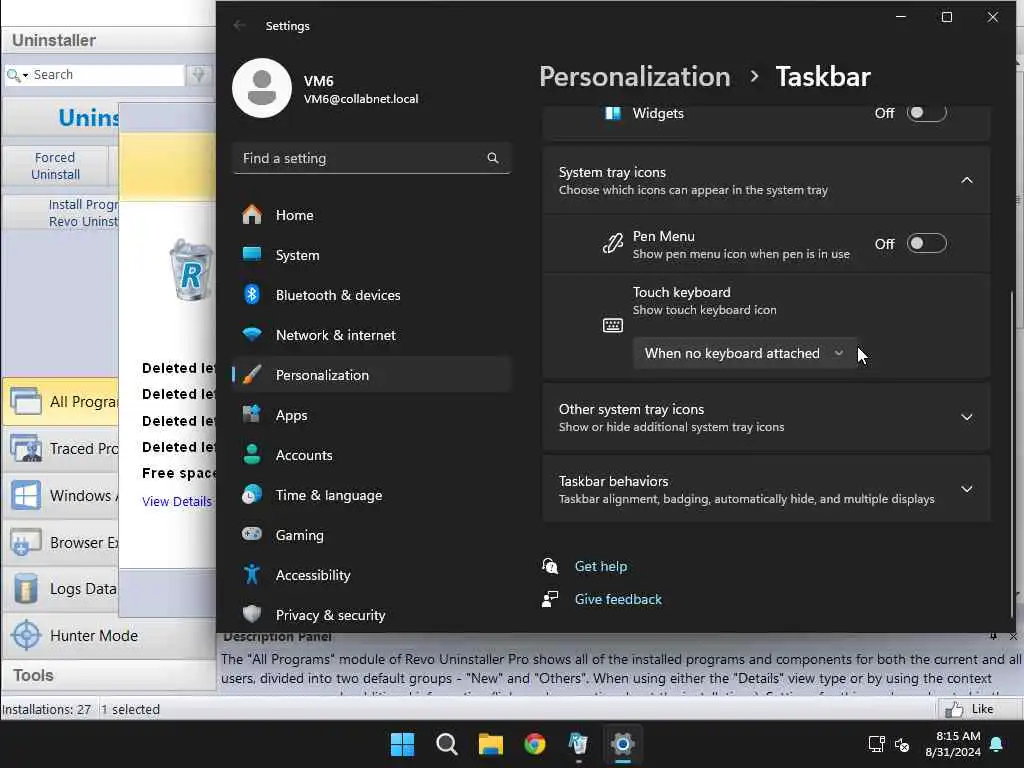Click Forced Uninstall in Revo Uninstaller
Viewport: 1024px width, 768px height.
(56, 166)
